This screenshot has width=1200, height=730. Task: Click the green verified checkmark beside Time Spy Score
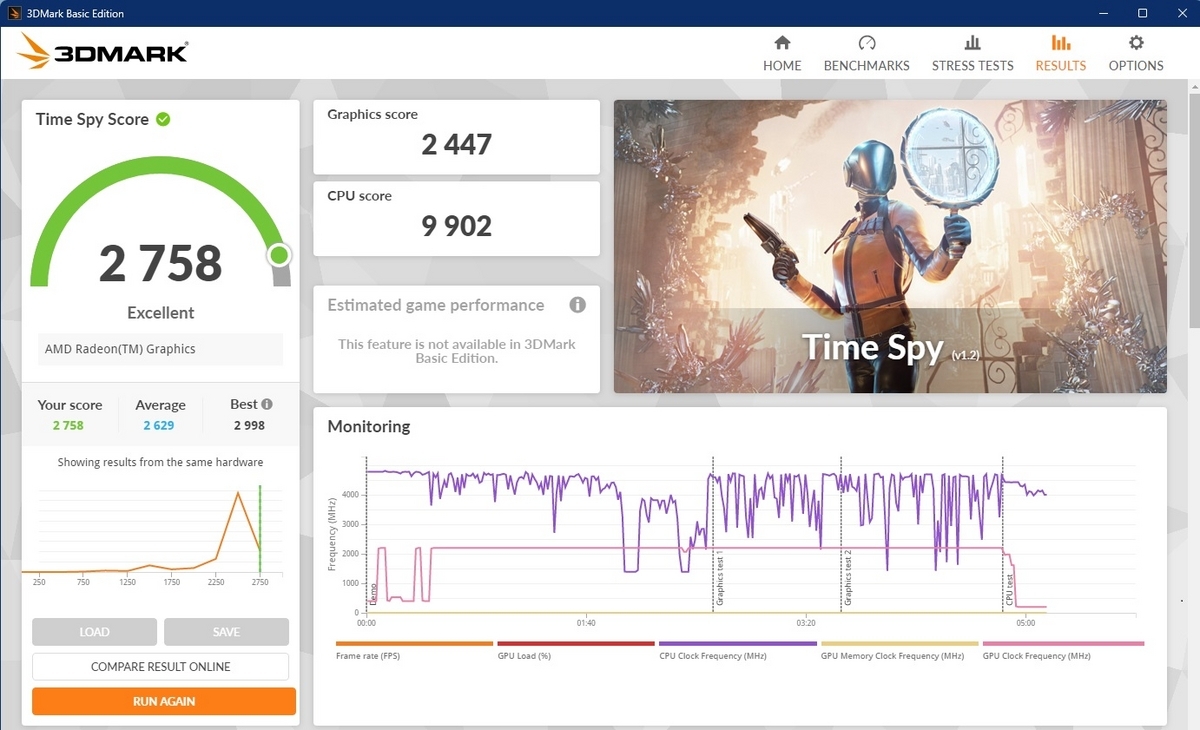[163, 119]
